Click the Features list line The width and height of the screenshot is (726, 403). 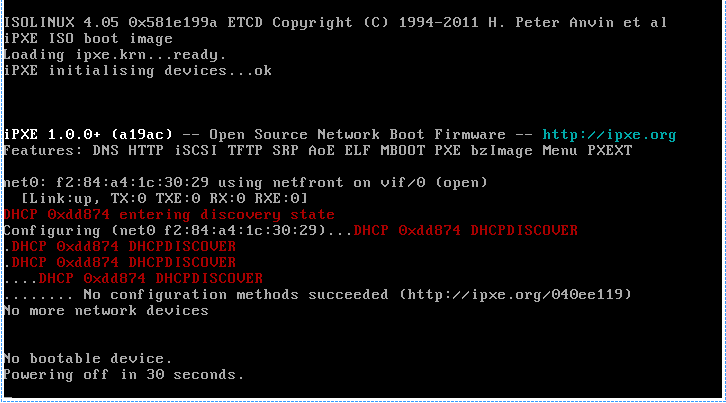click(x=318, y=151)
